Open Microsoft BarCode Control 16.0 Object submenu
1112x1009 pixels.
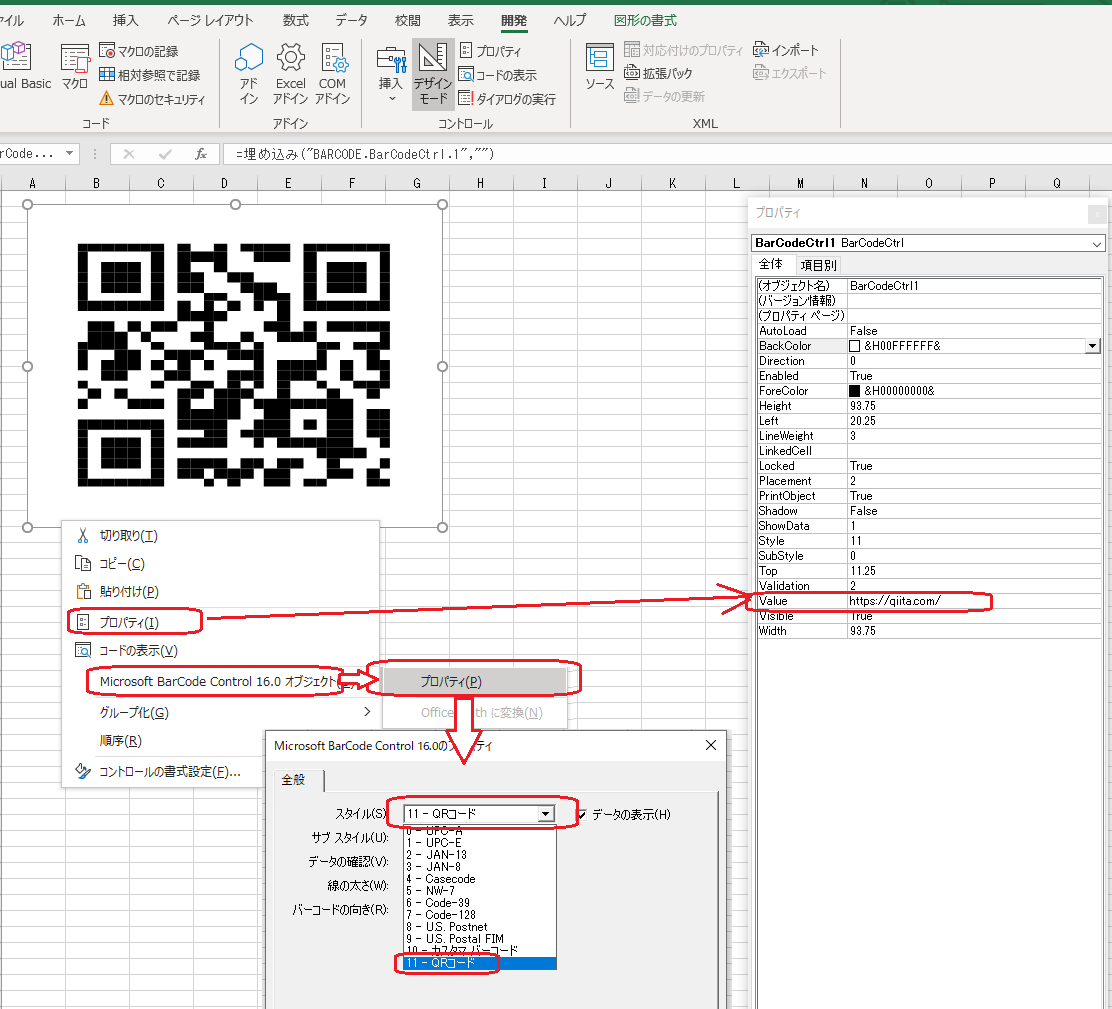point(220,681)
